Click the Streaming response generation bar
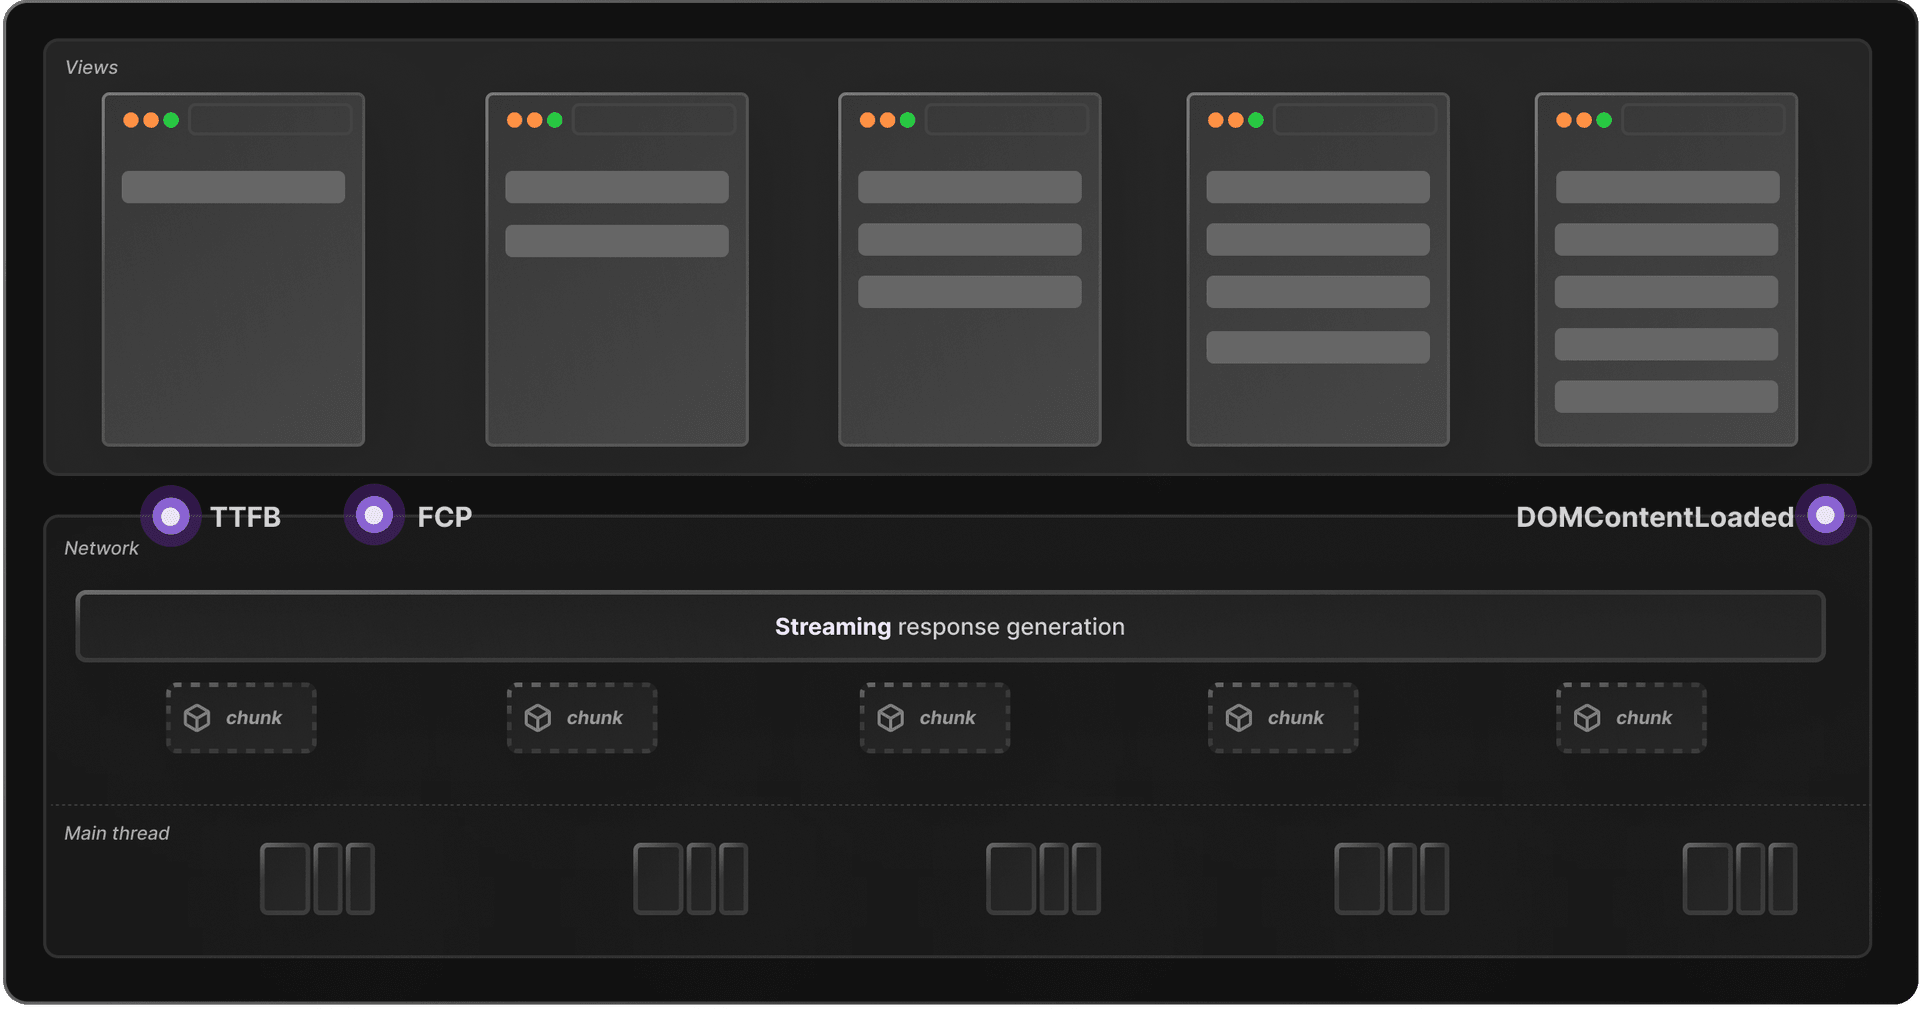Viewport: 1920px width, 1009px height. [950, 626]
